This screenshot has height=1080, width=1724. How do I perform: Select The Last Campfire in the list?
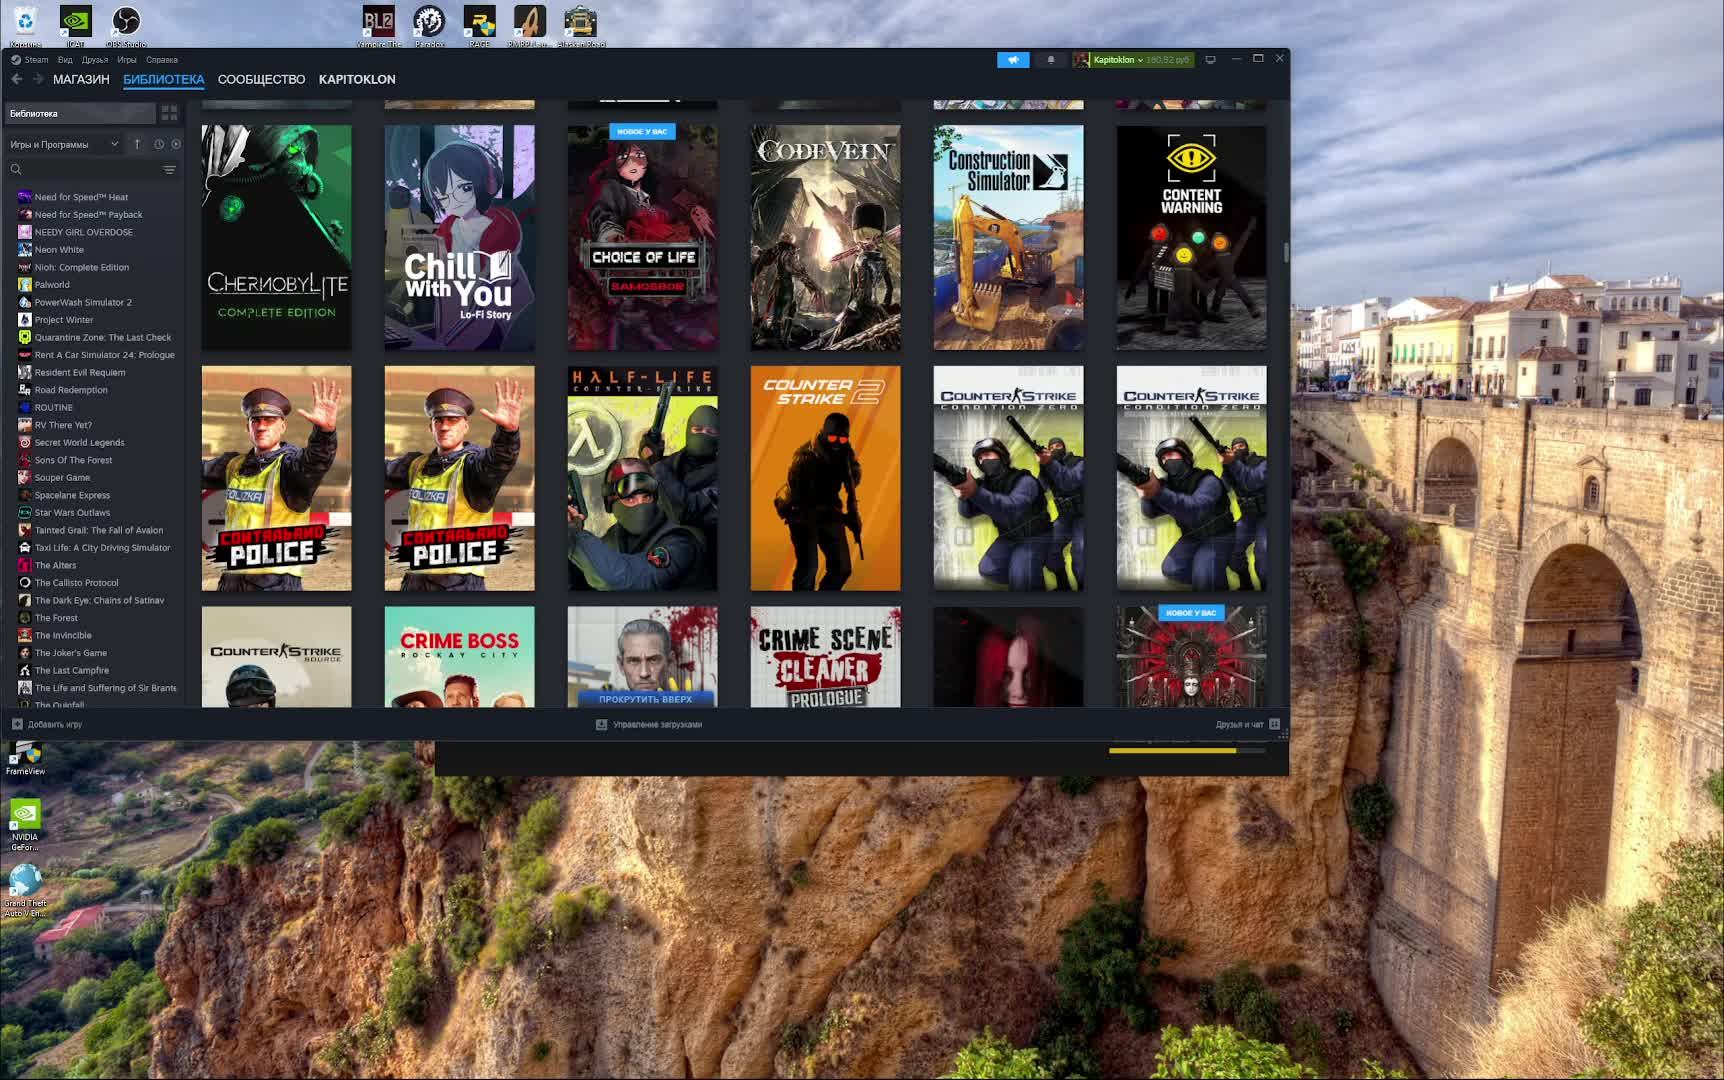tap(95, 670)
